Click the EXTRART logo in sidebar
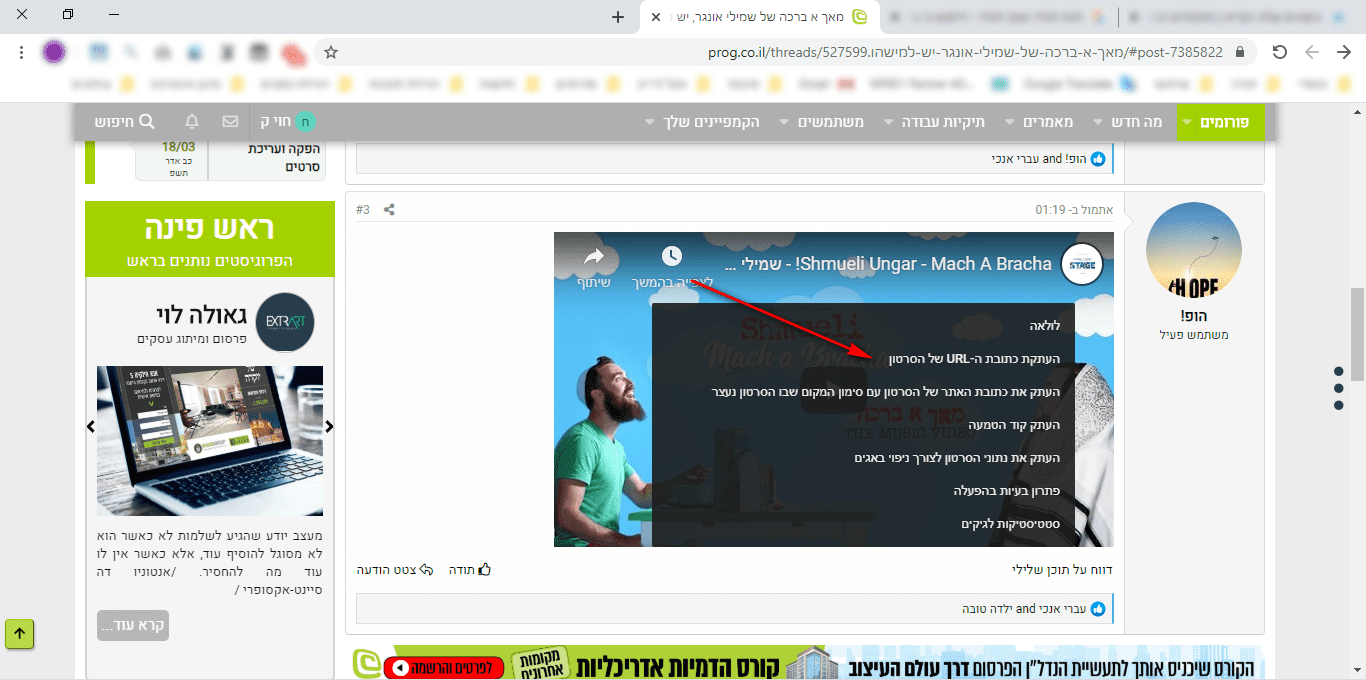Viewport: 1366px width, 680px height. (x=285, y=323)
